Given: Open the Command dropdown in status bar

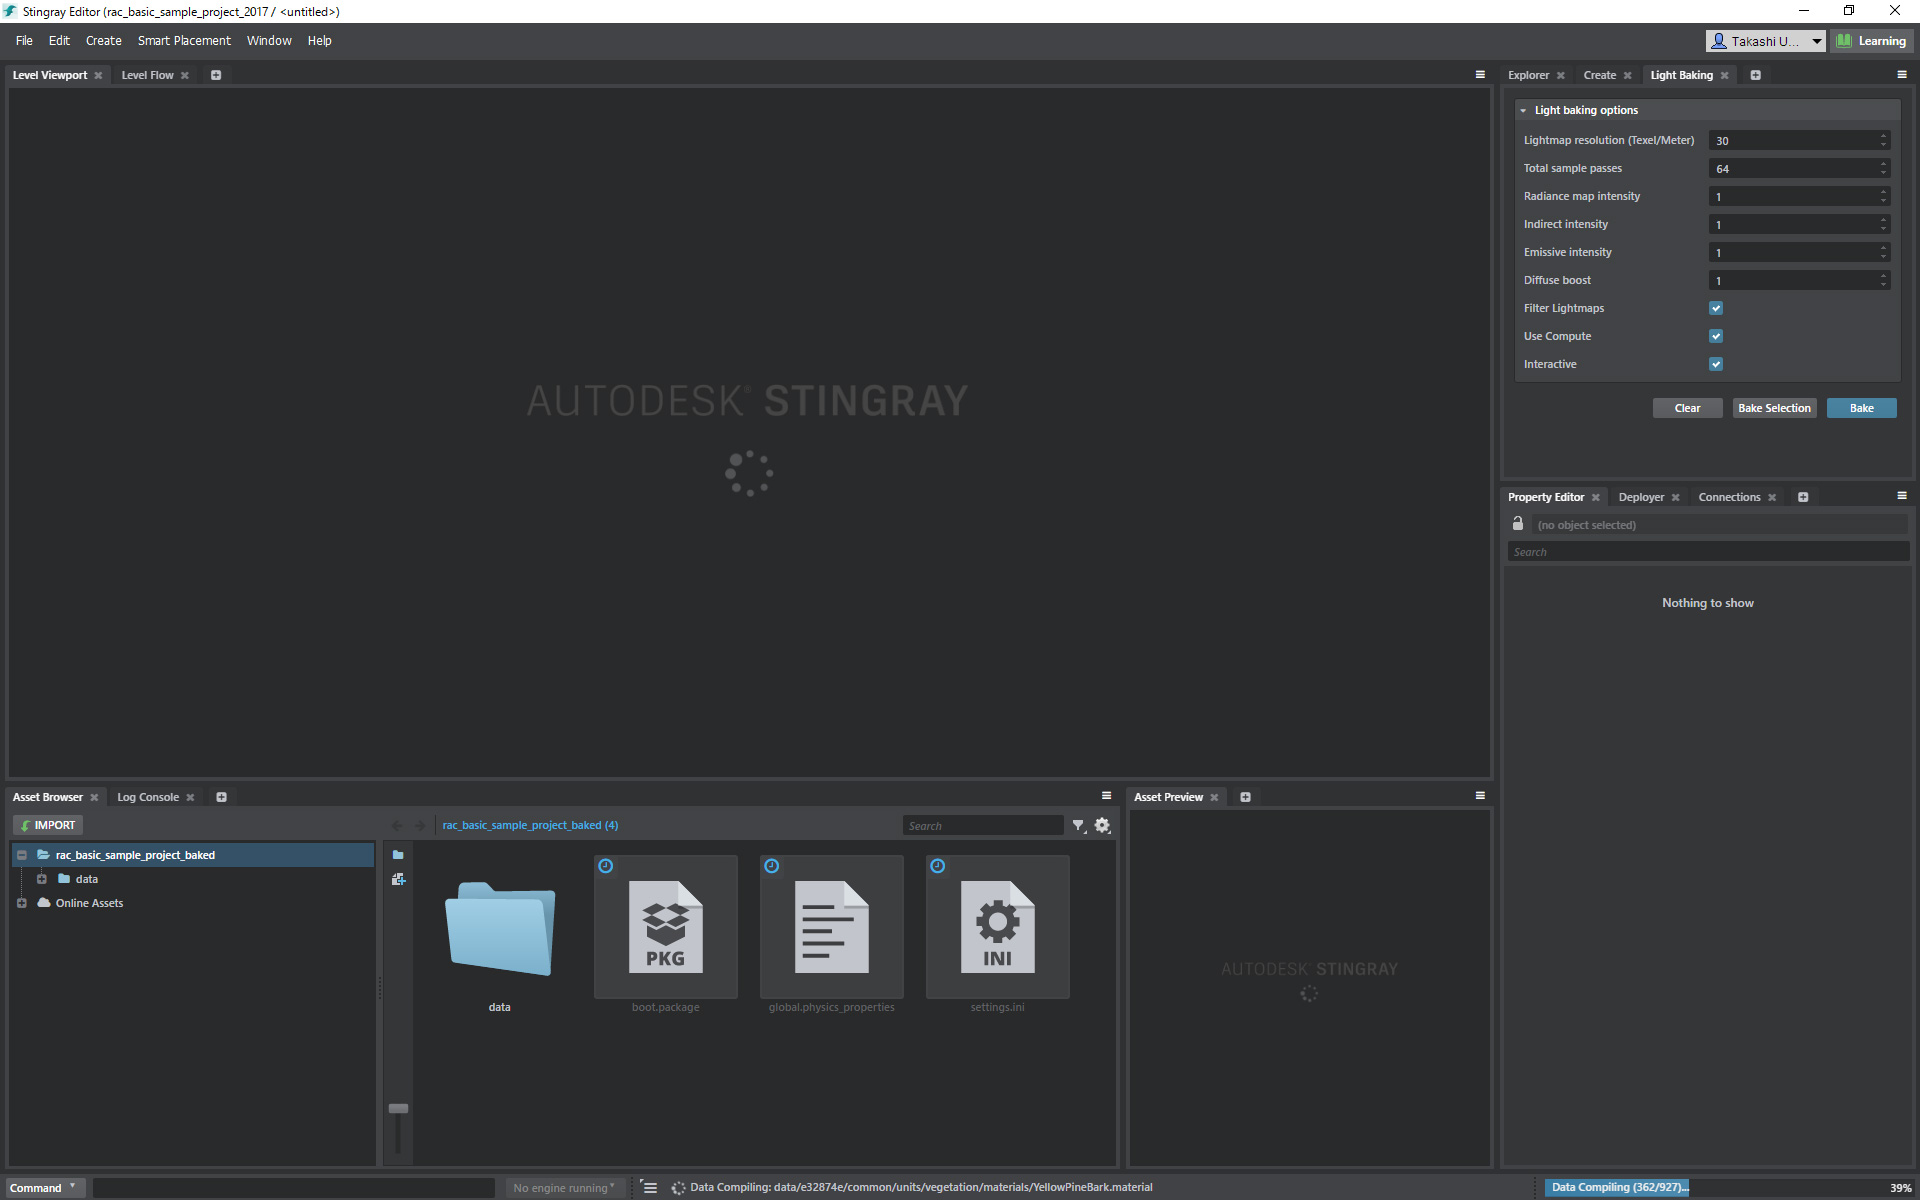Looking at the screenshot, I should 44,1188.
